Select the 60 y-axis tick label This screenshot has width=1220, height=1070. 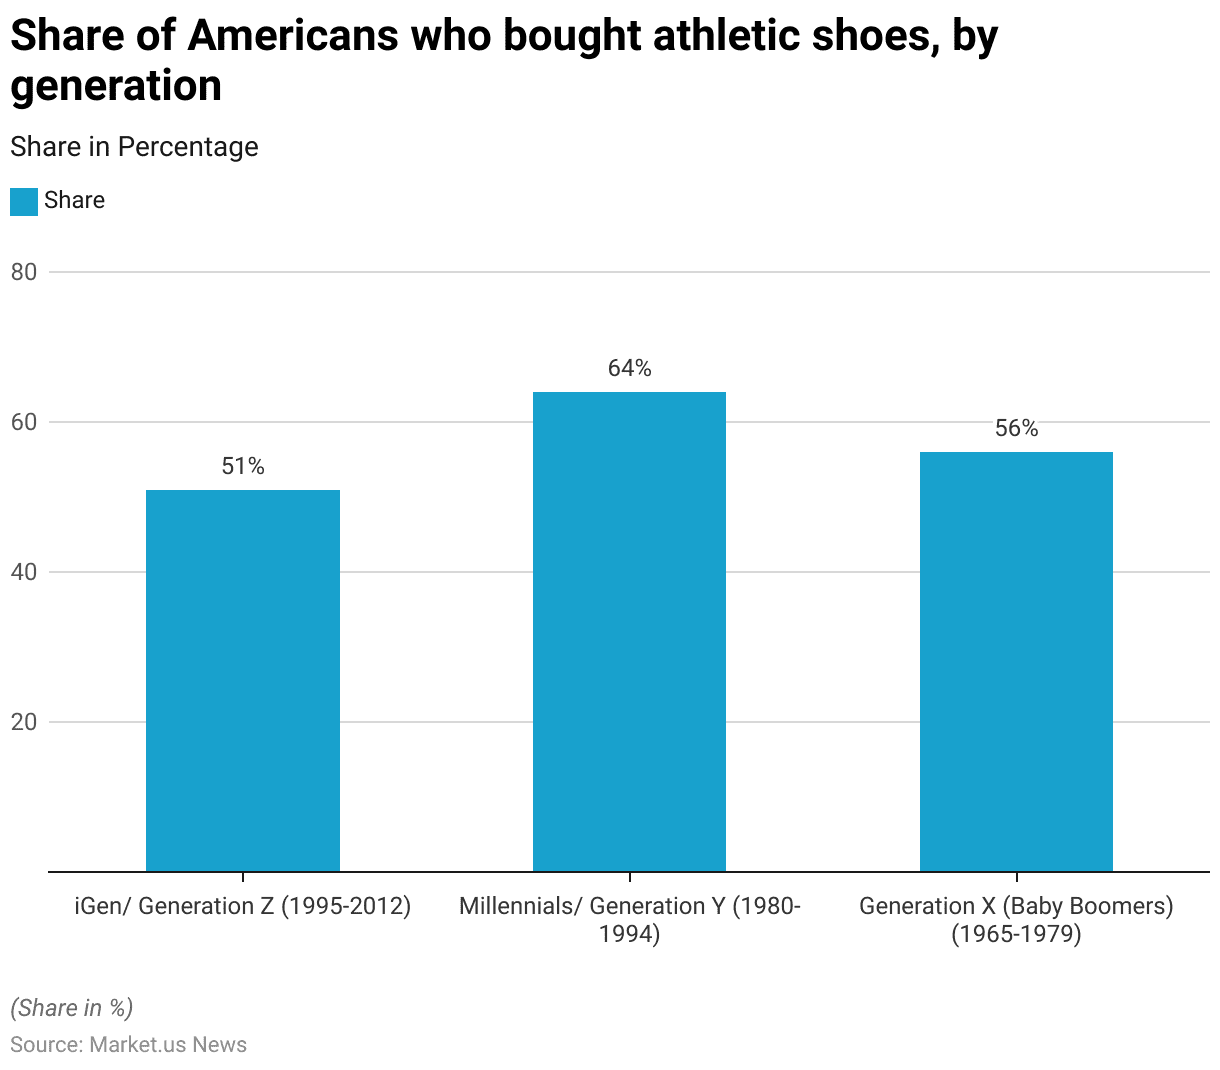[x=24, y=422]
